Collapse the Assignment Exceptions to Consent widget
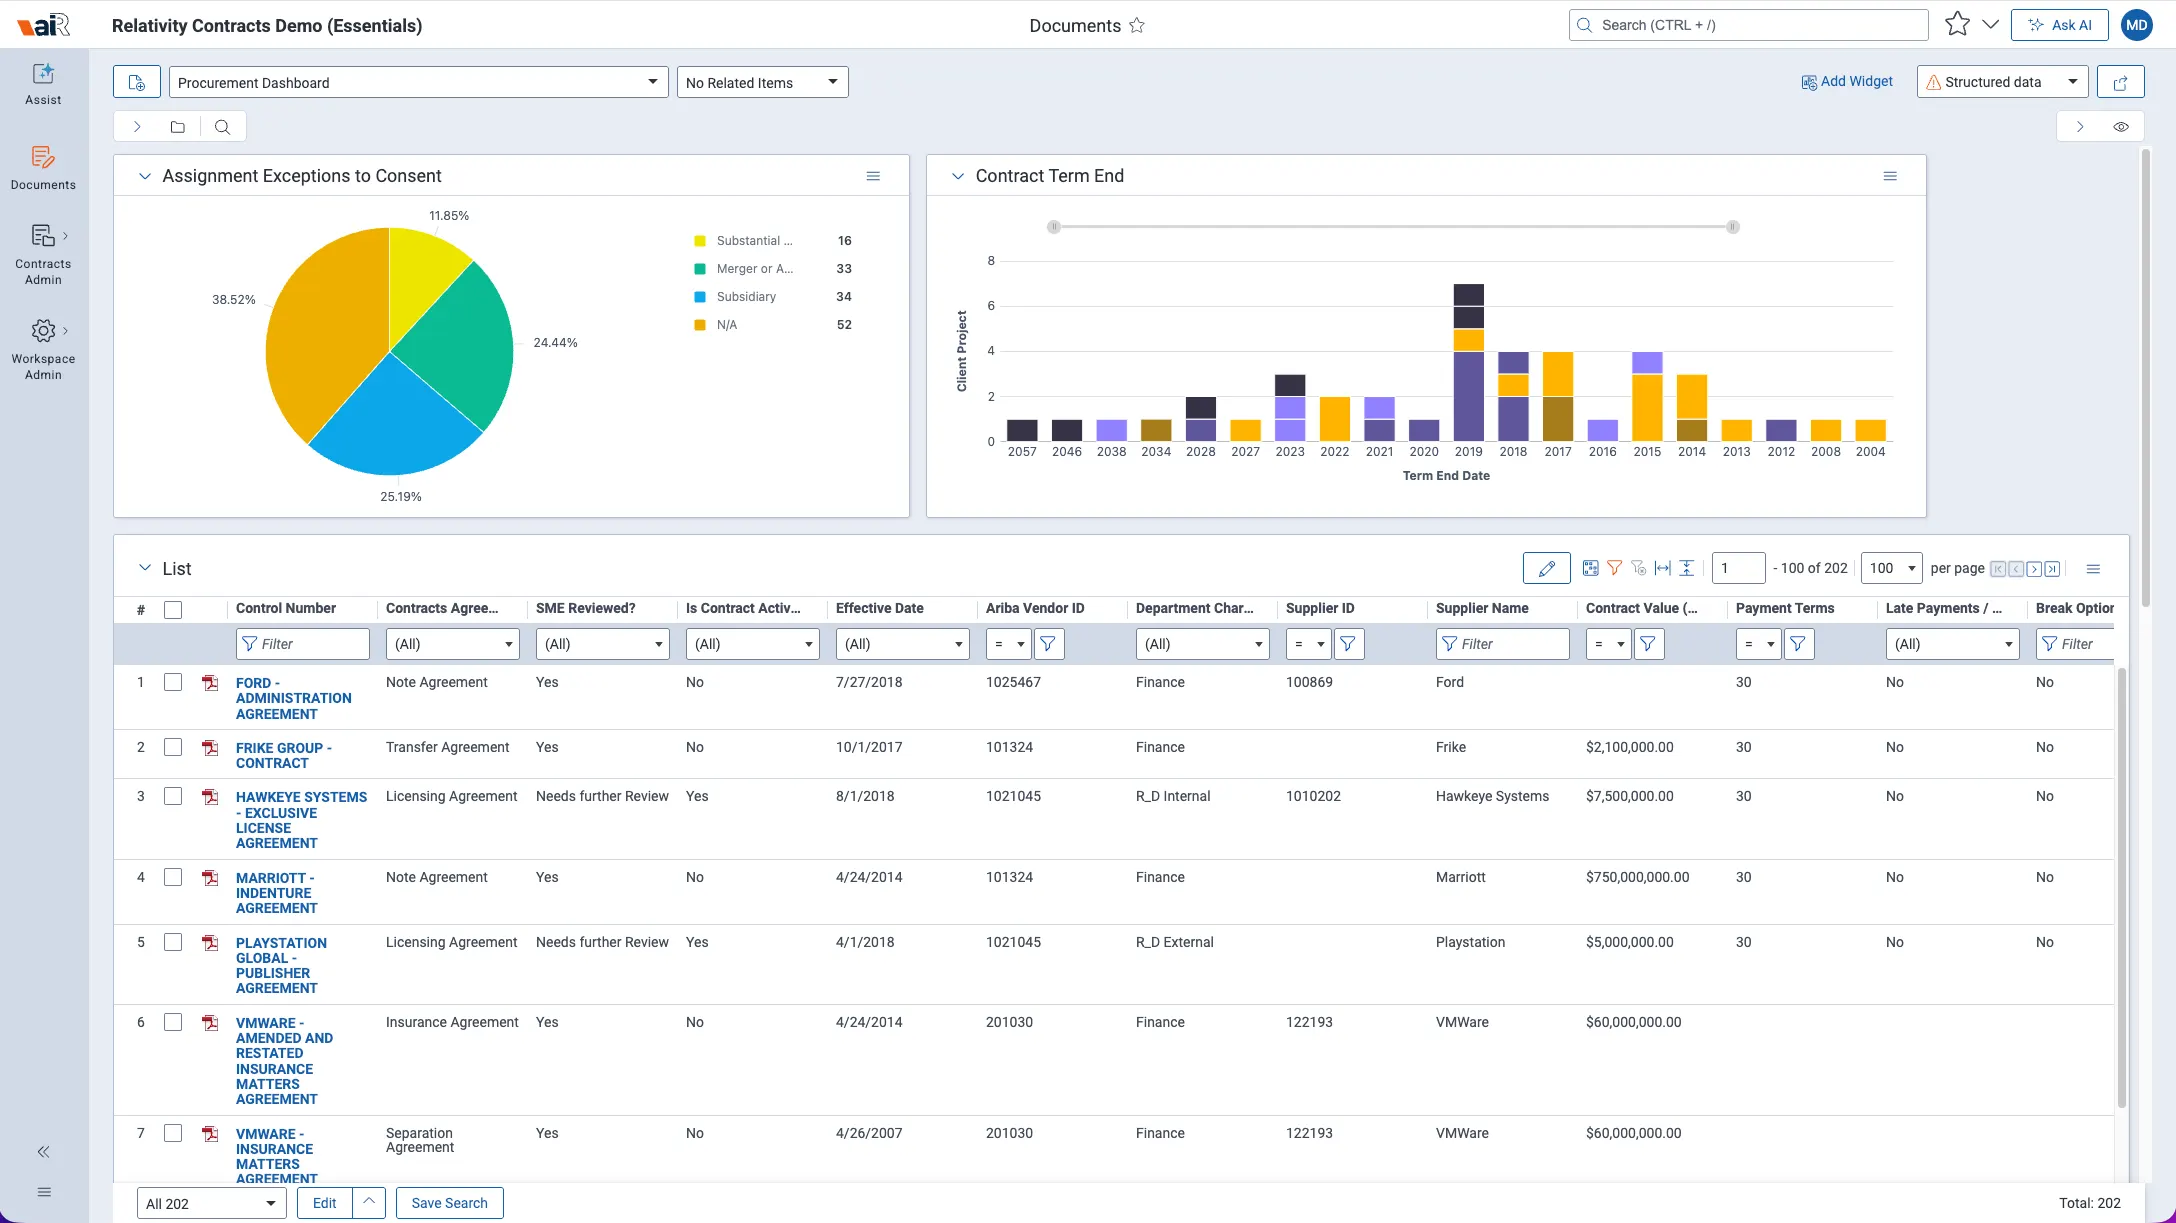 (144, 176)
